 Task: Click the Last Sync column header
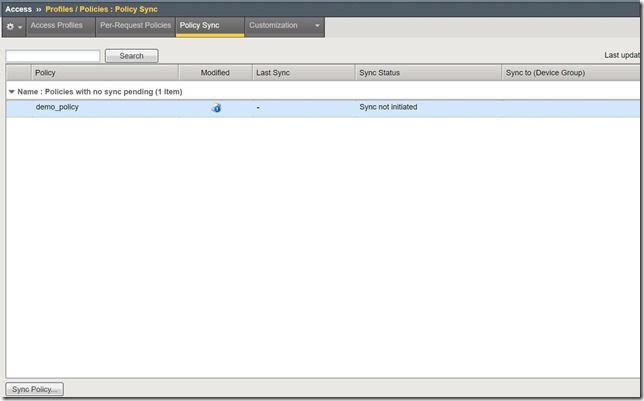[x=304, y=73]
